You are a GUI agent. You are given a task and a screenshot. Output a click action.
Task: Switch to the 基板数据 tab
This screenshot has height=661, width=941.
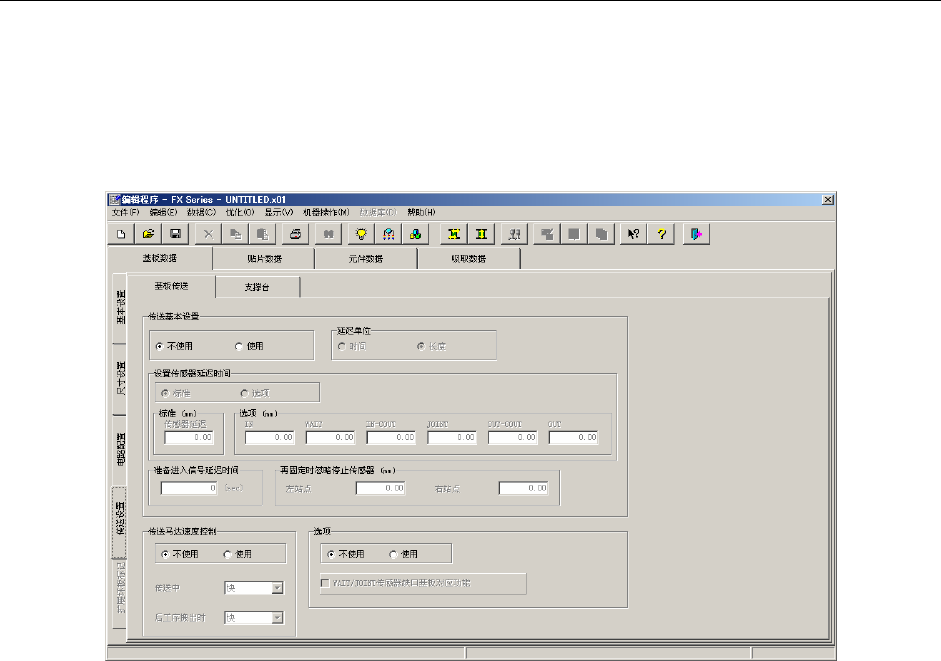[x=160, y=258]
